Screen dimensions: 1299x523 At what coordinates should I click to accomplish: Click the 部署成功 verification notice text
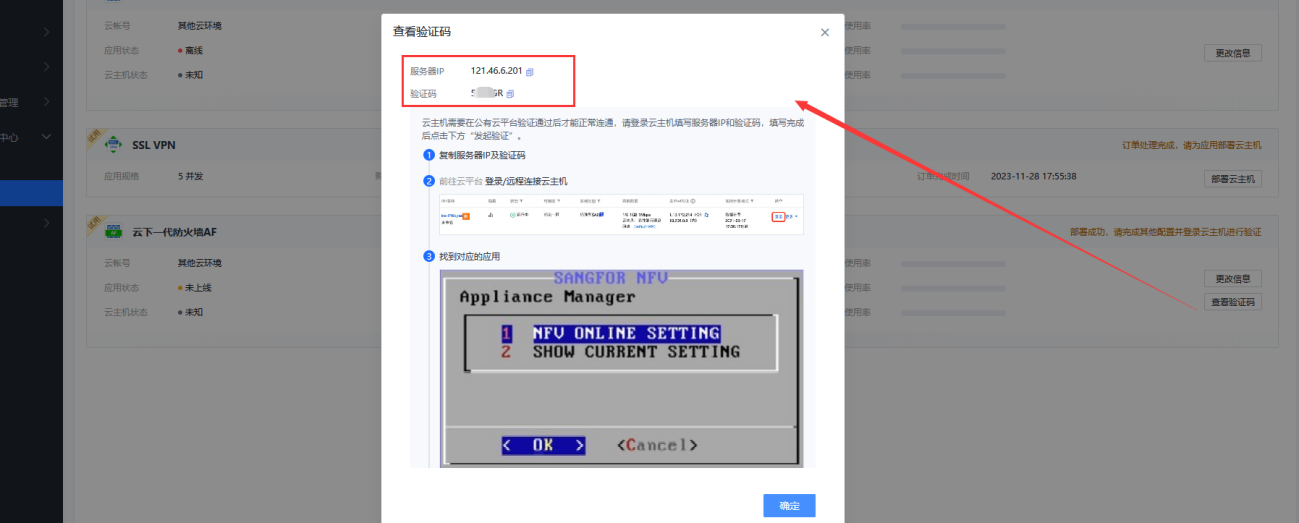(1165, 232)
